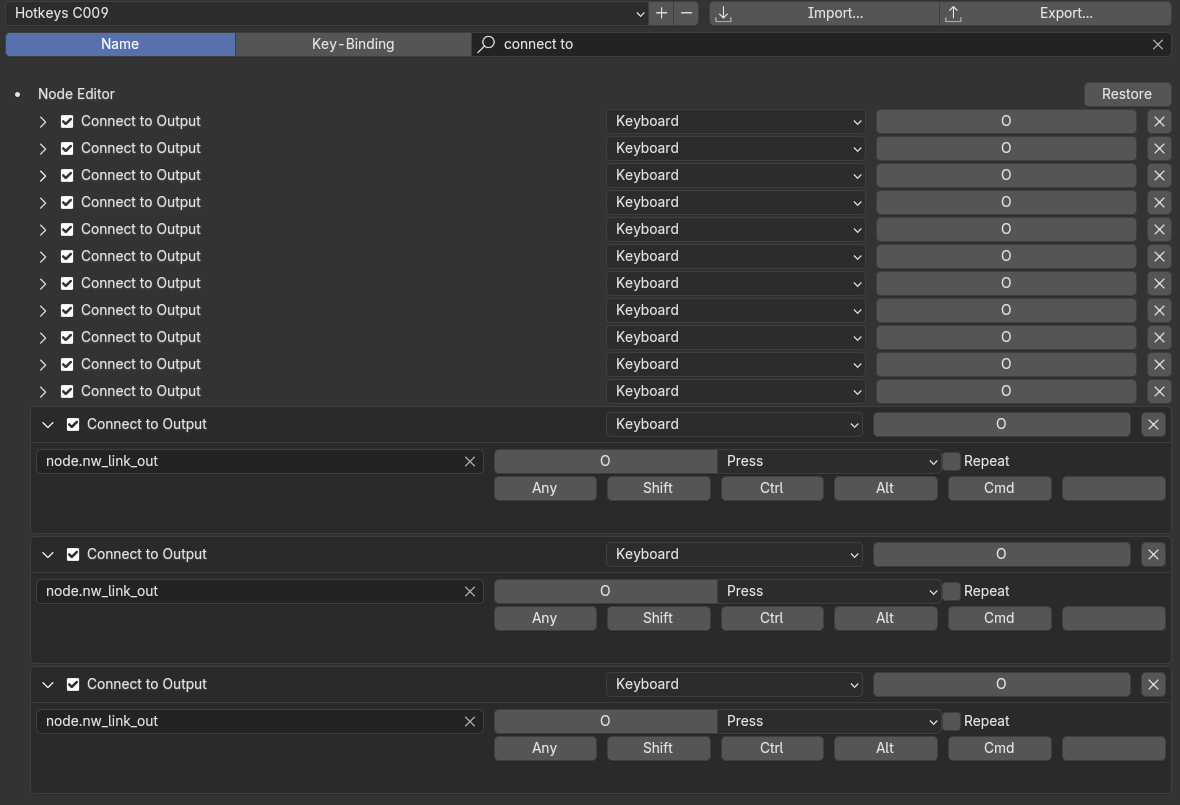The height and width of the screenshot is (805, 1180).
Task: Clear the node.nw_link_out identifier in the bottom entry
Action: pos(470,721)
